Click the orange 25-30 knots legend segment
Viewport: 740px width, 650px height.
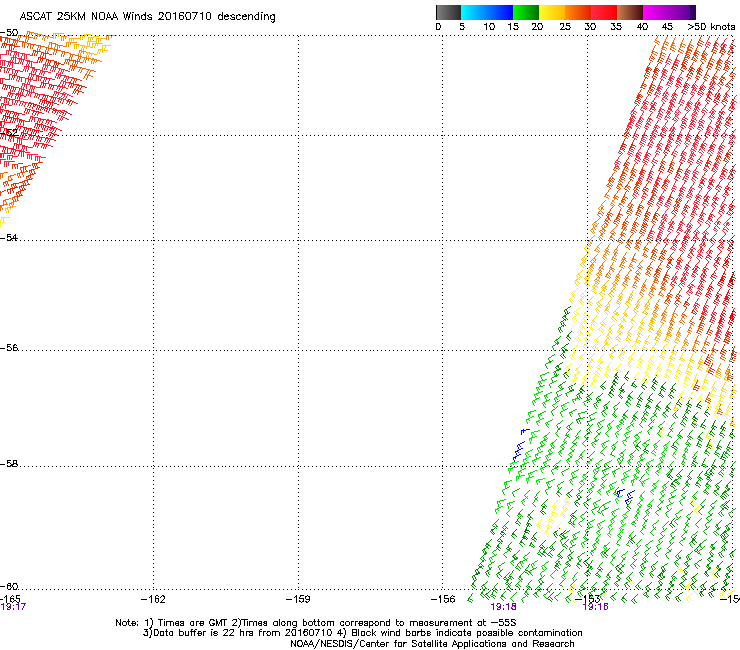click(578, 12)
